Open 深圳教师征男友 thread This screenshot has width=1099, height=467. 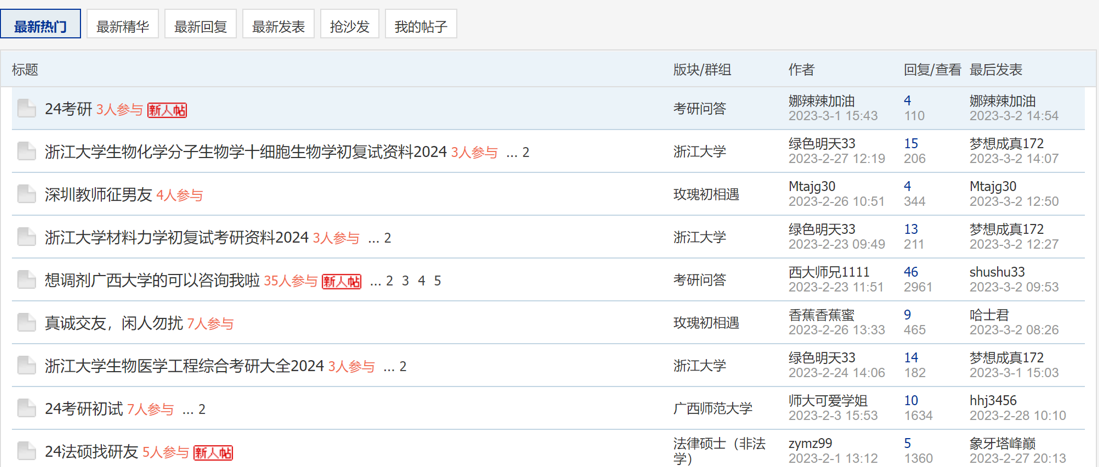tap(98, 195)
